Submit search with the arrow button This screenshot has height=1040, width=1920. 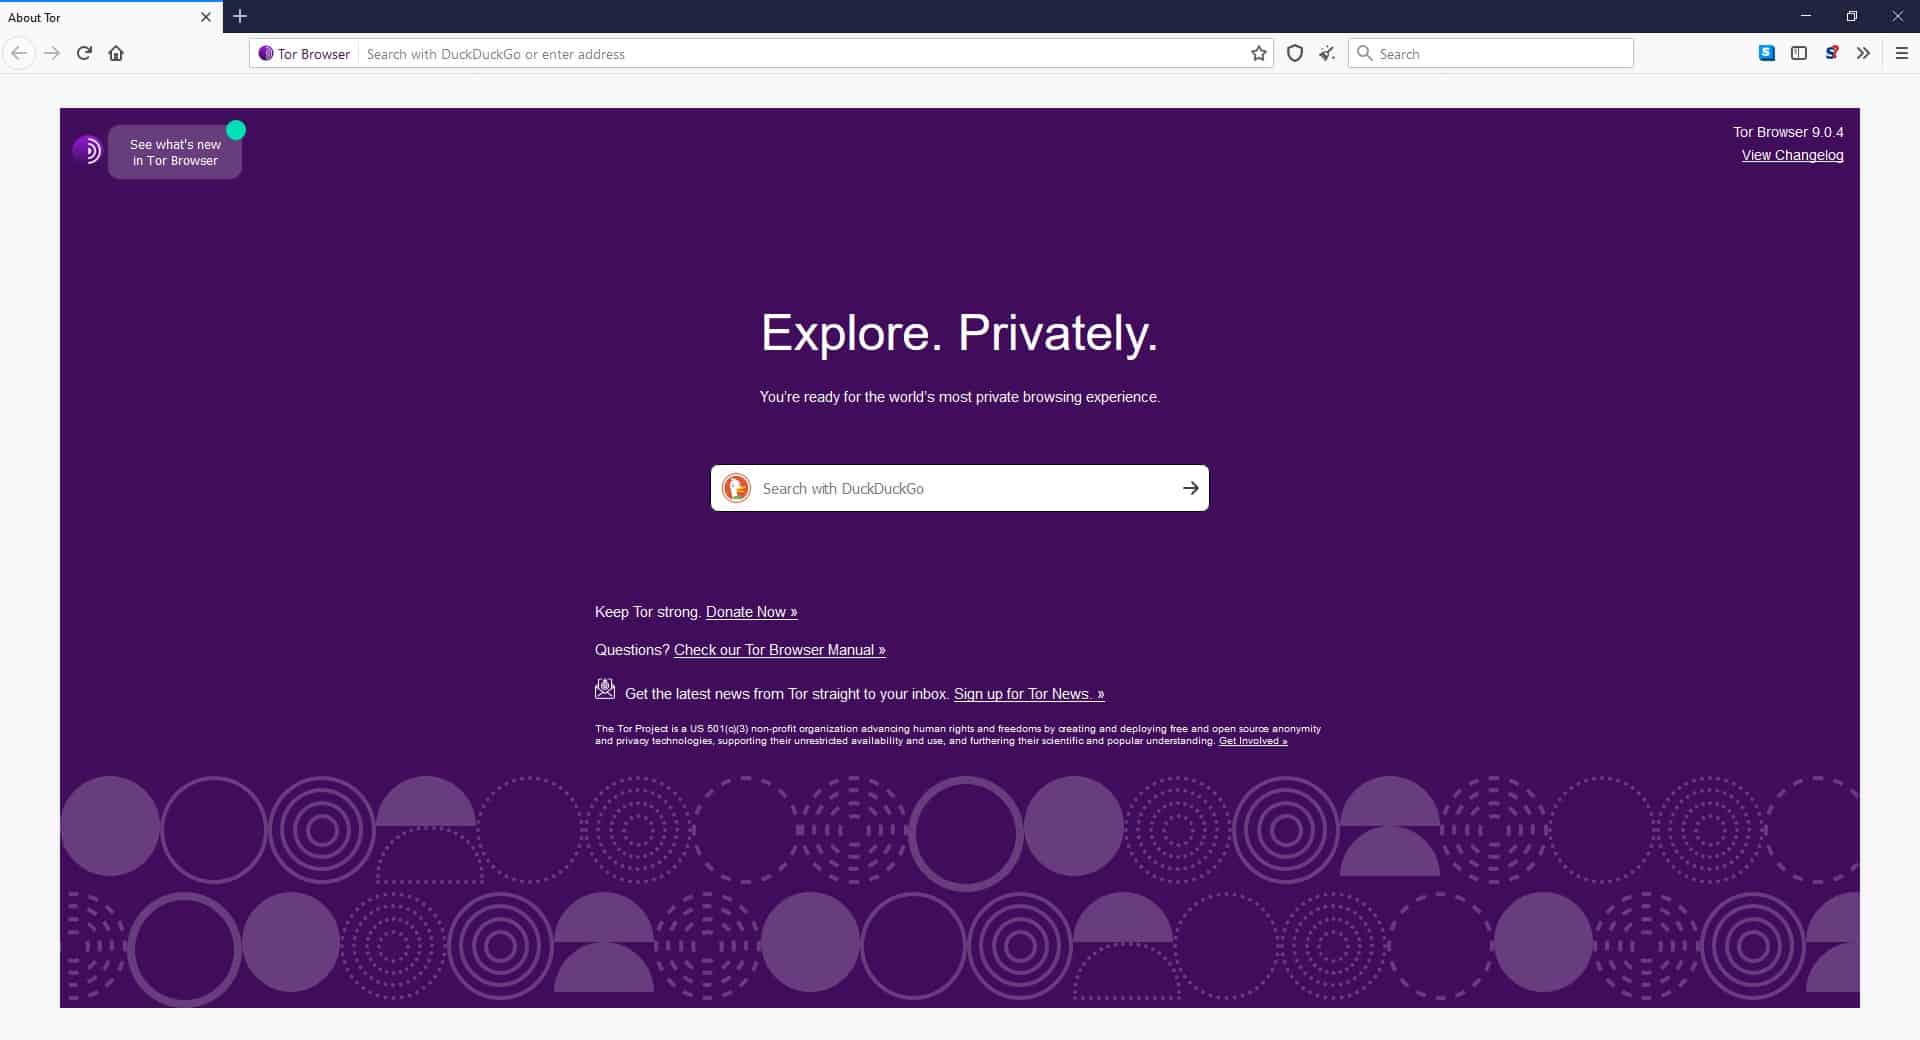click(x=1189, y=488)
